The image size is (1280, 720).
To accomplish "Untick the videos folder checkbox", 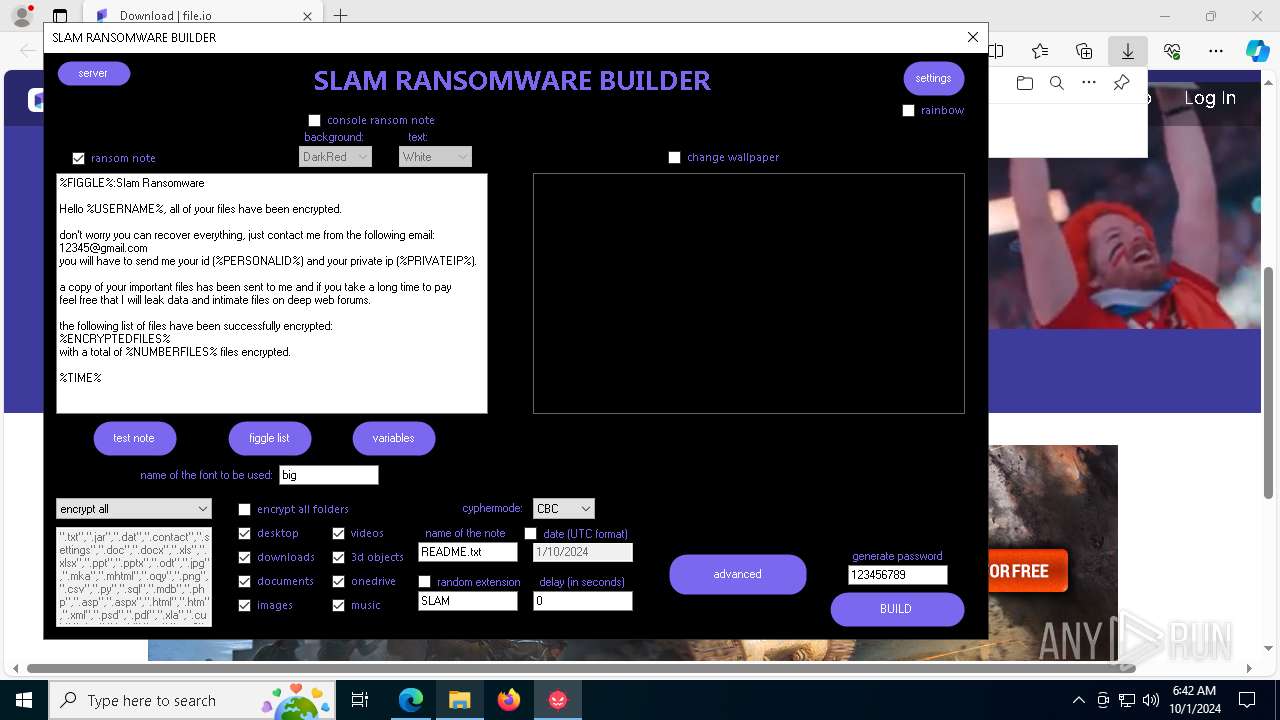I will [338, 533].
